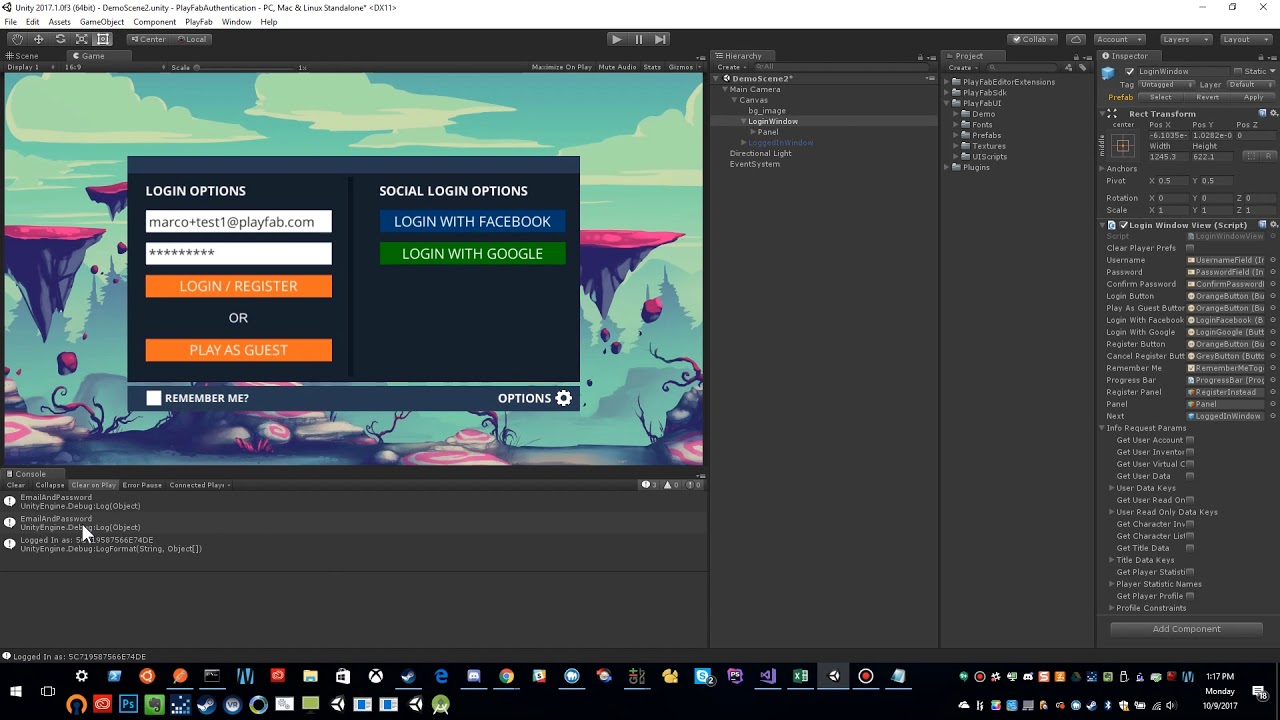Select the Scale tool
The height and width of the screenshot is (720, 1280).
pos(82,39)
